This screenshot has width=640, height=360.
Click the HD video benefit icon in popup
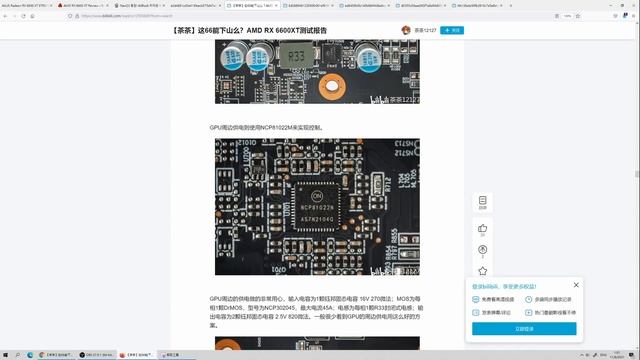pos(476,299)
